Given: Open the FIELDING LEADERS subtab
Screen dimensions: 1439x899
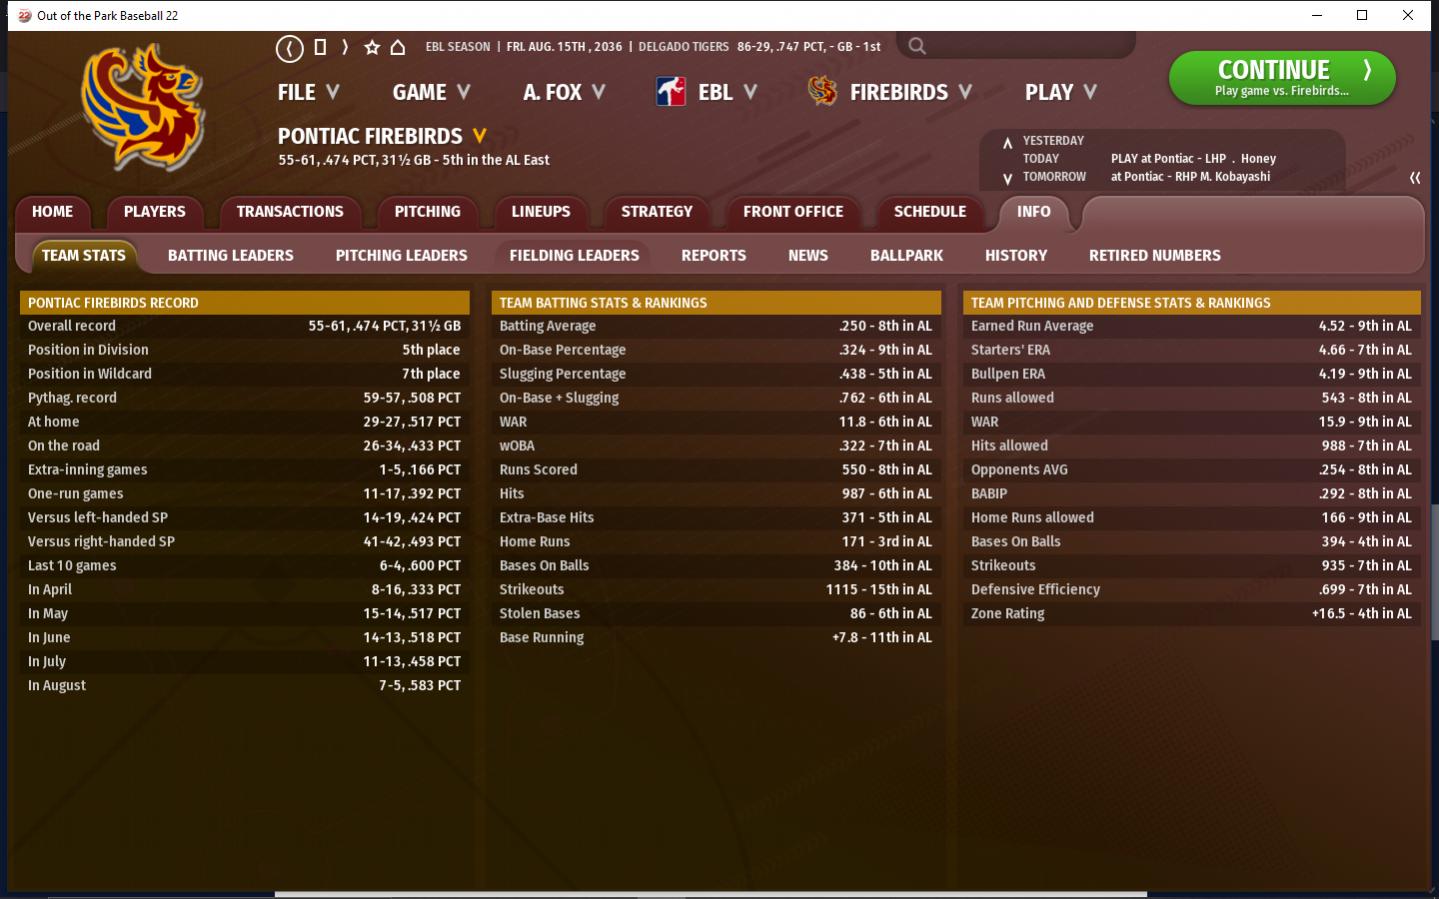Looking at the screenshot, I should [574, 256].
